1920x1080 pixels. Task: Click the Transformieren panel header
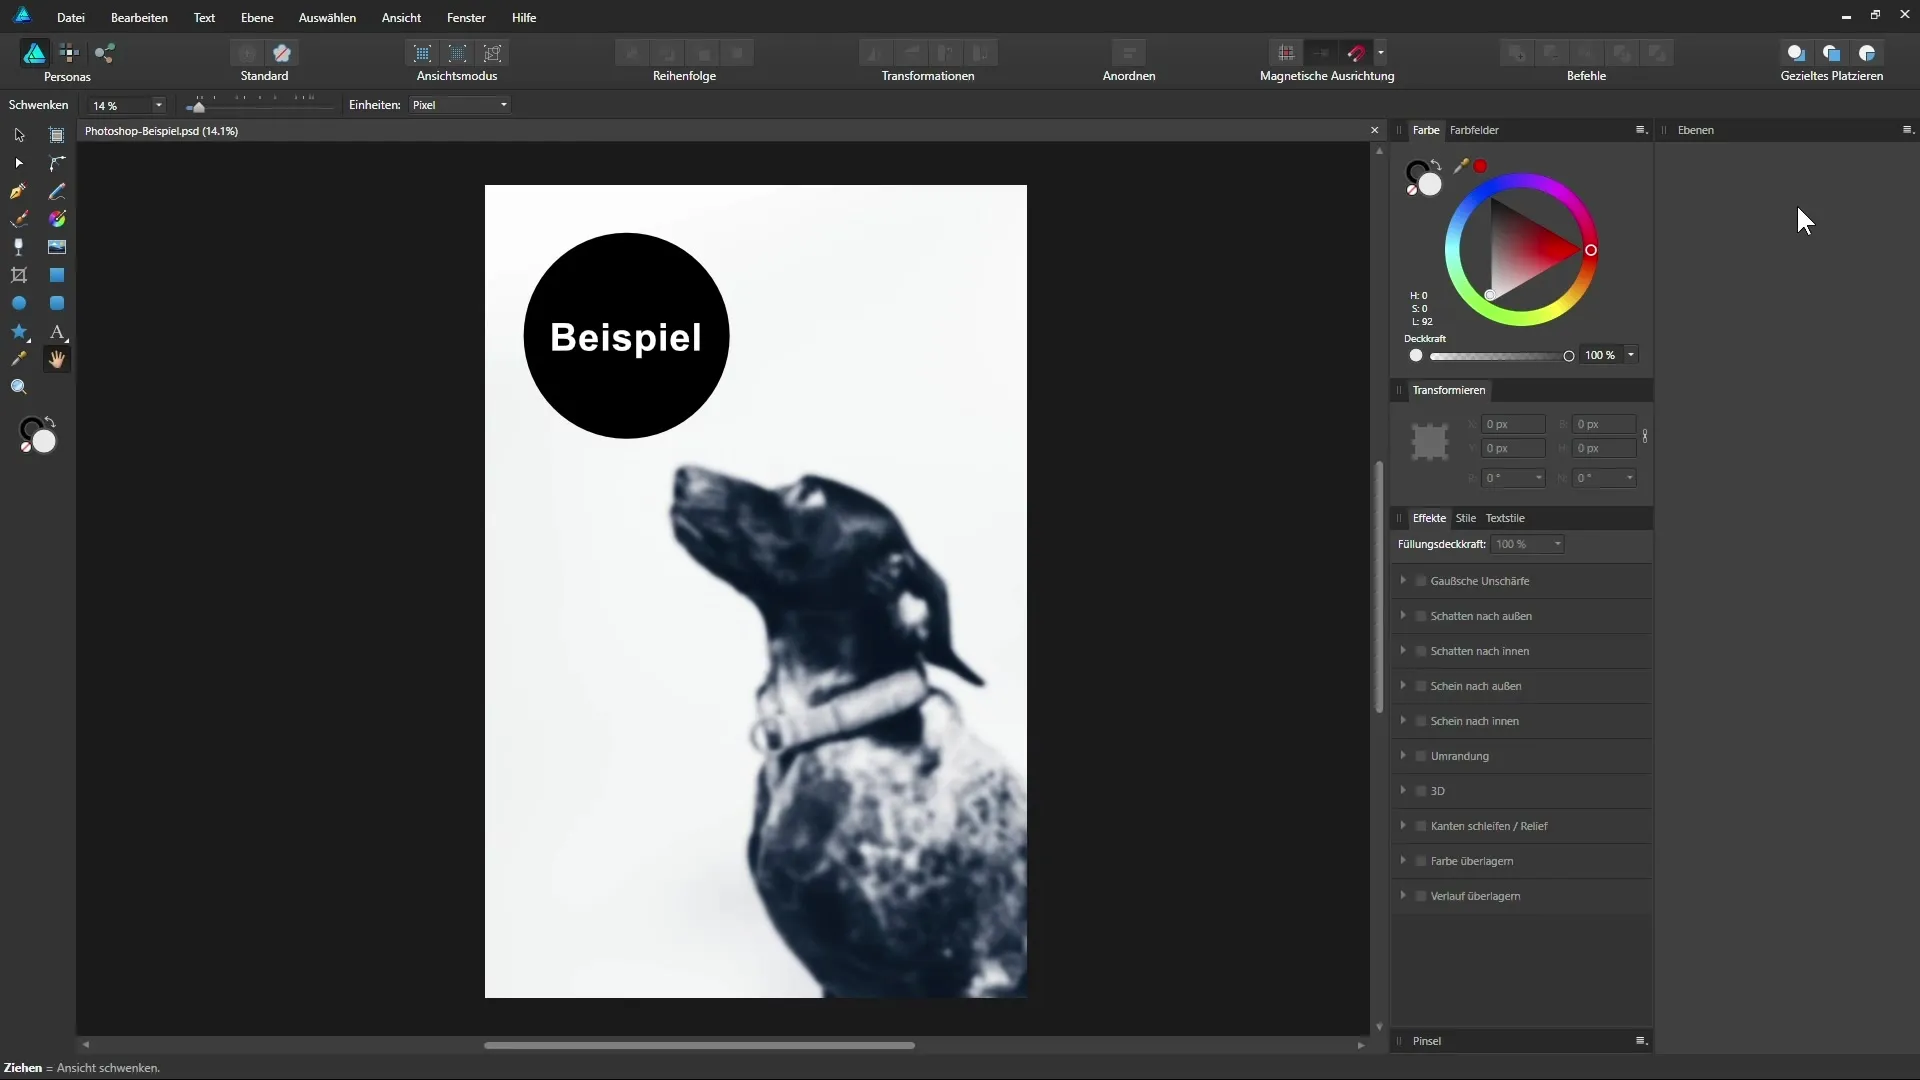1449,390
